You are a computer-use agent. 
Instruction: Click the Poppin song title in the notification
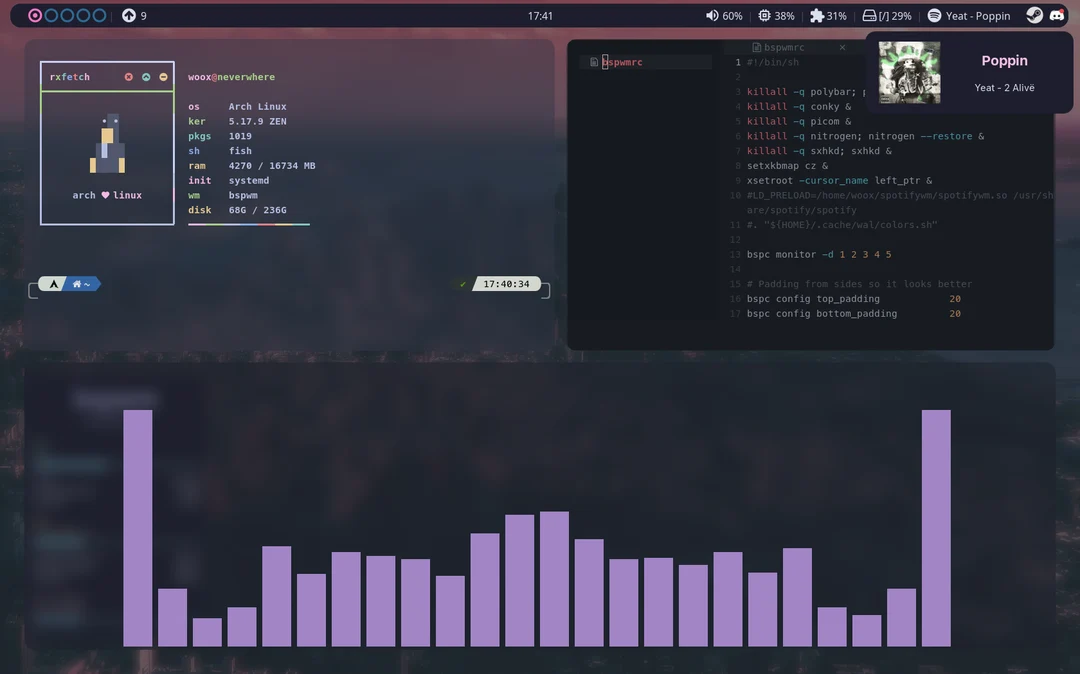click(x=1004, y=60)
